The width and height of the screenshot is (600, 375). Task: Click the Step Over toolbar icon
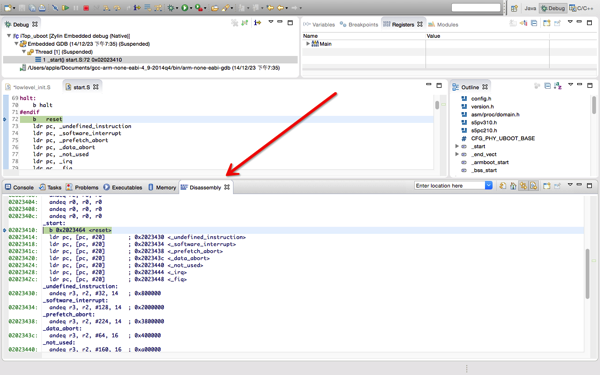pos(117,8)
